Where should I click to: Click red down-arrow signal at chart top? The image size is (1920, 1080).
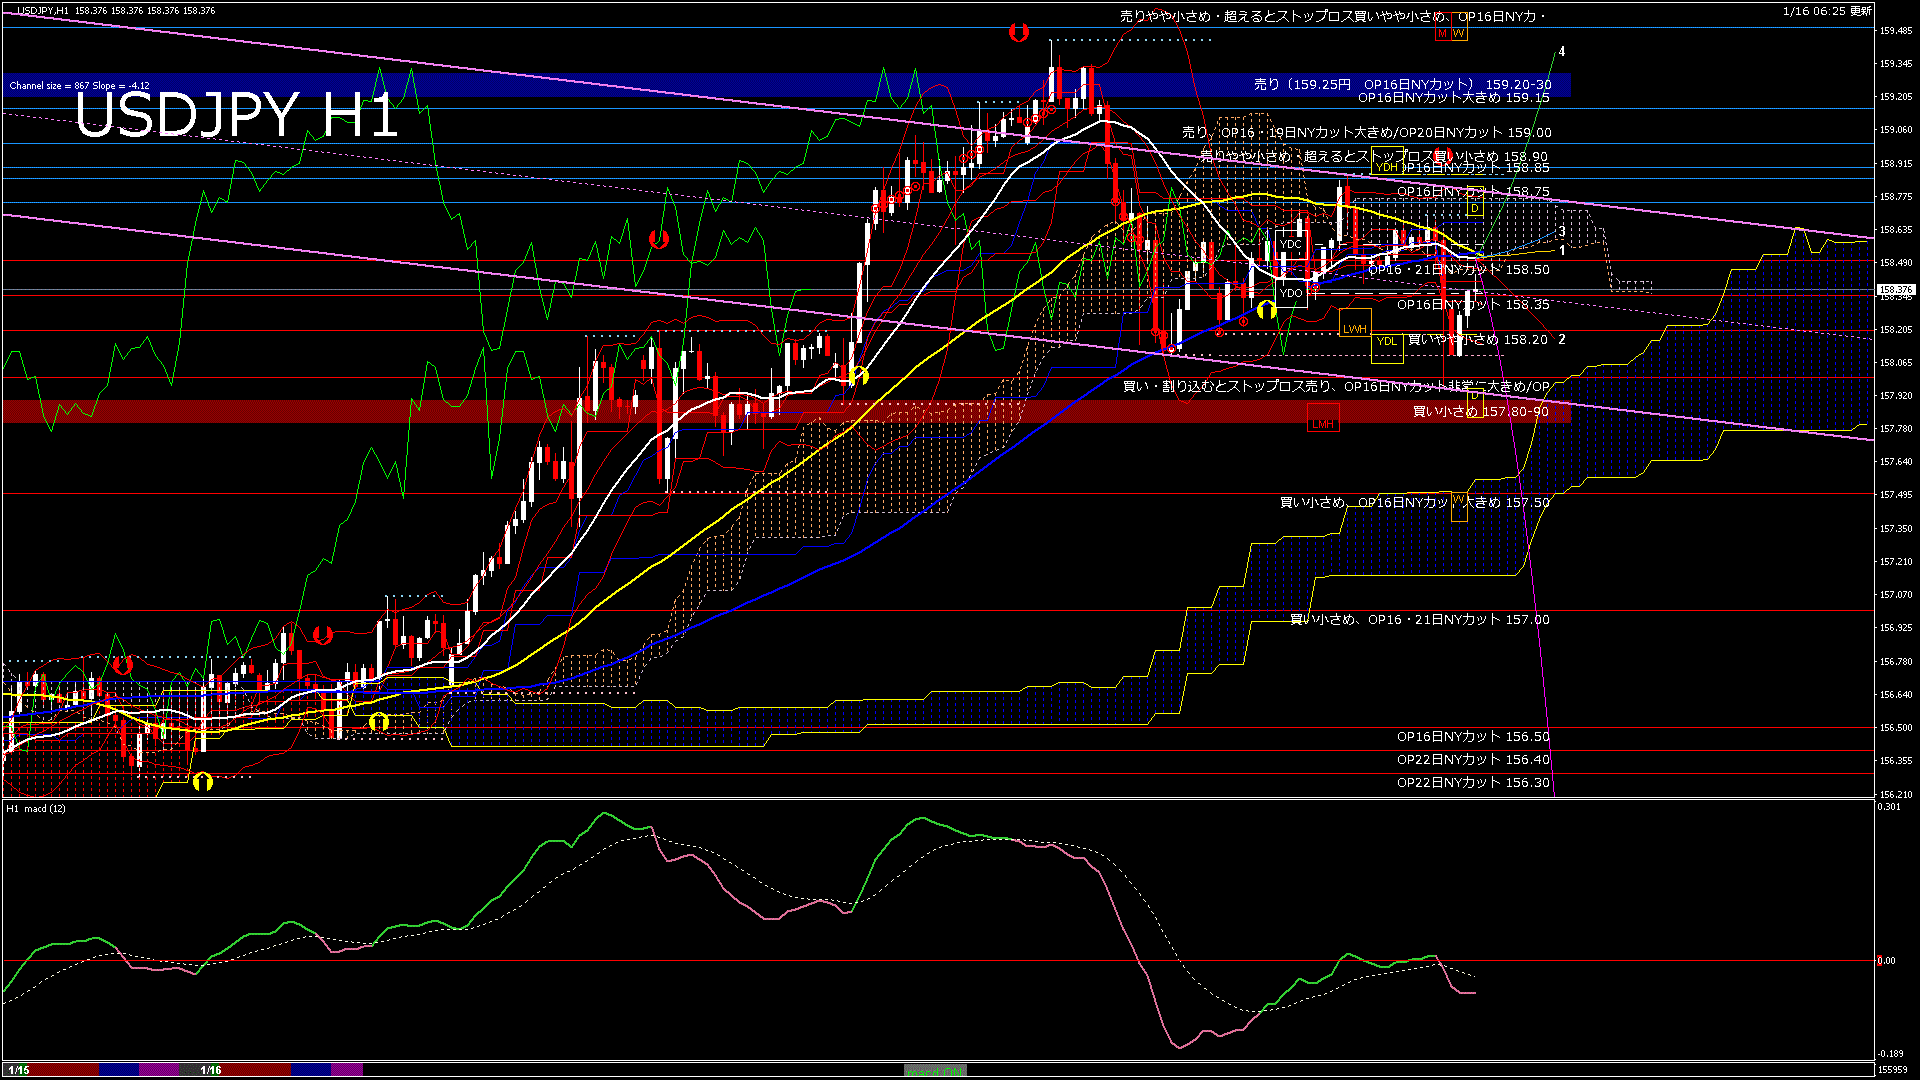pyautogui.click(x=1018, y=33)
